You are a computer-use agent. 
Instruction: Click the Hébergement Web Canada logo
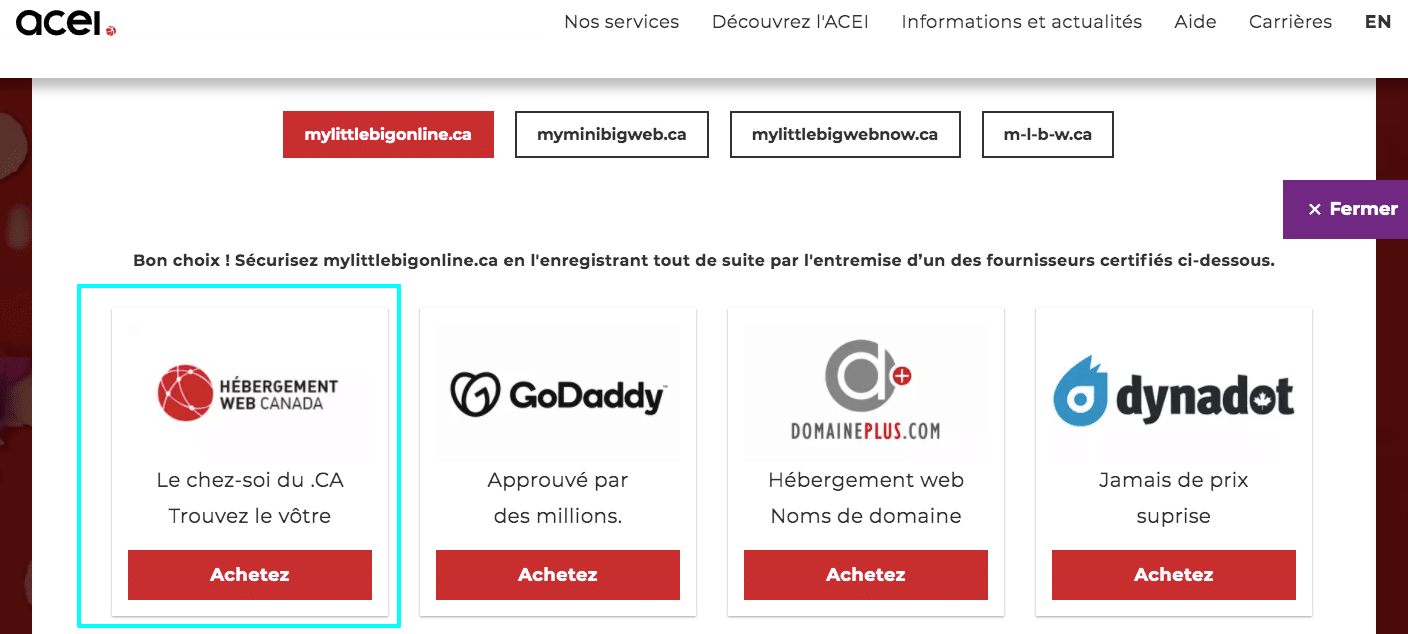249,393
